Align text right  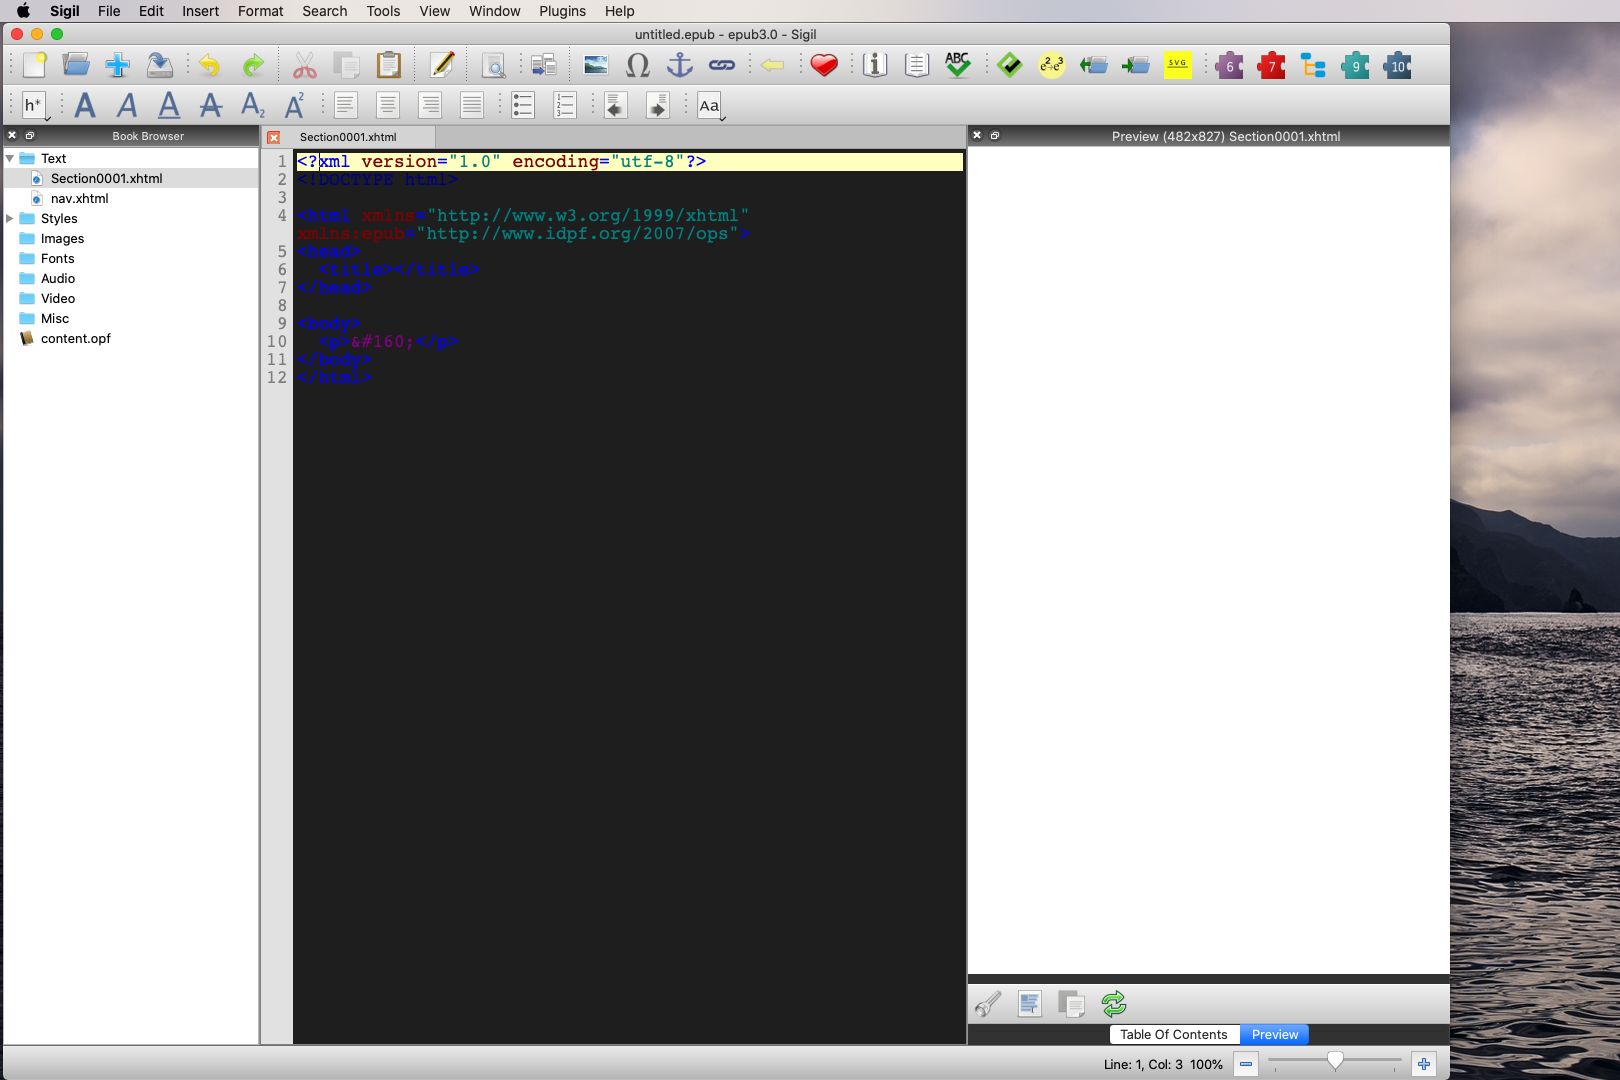430,105
